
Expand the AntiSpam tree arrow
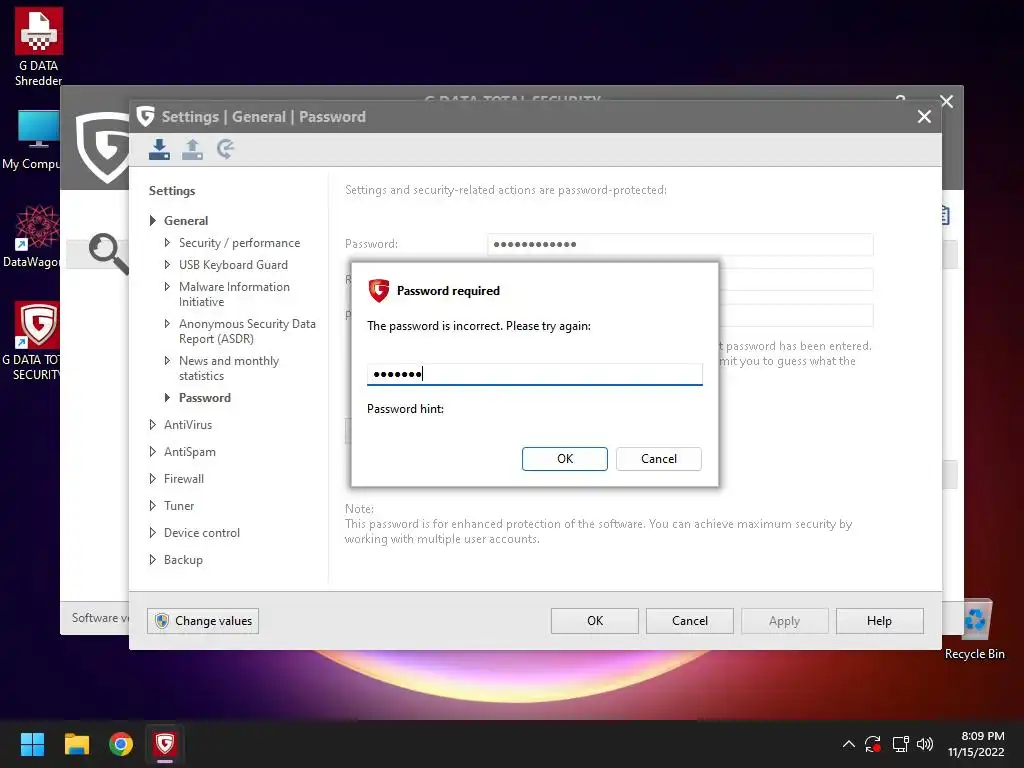click(152, 451)
